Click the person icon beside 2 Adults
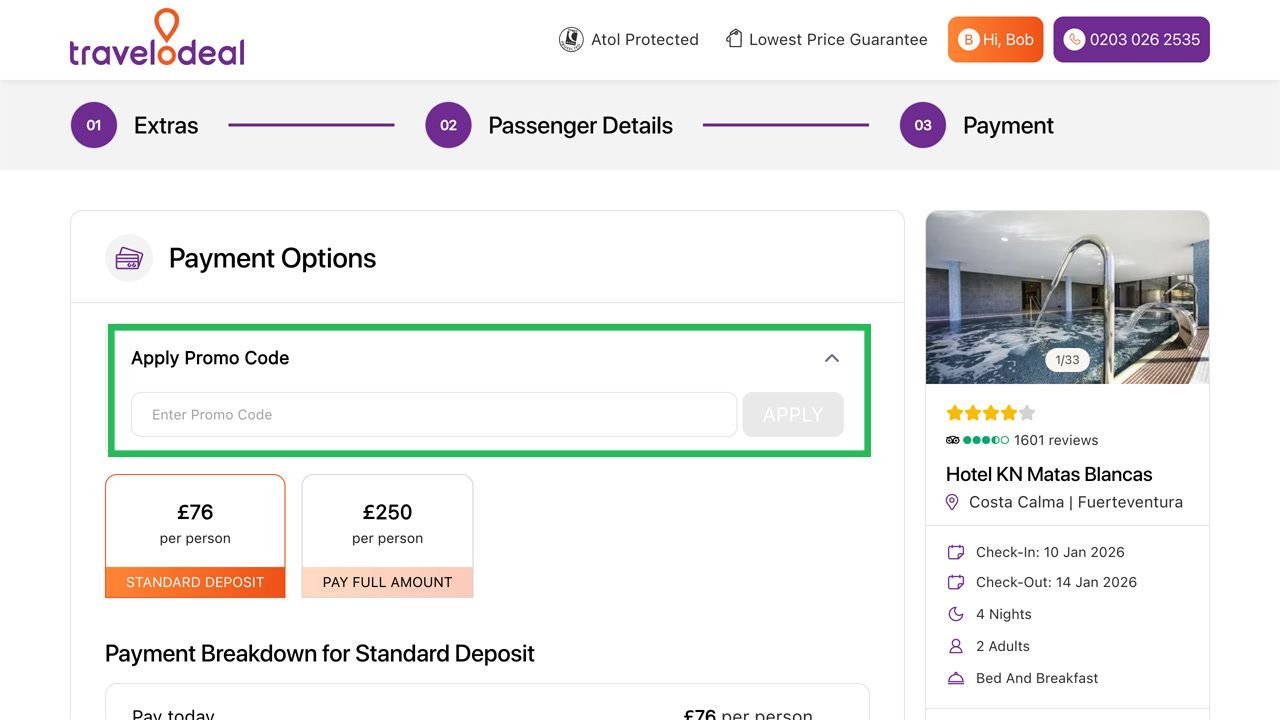 coord(955,646)
